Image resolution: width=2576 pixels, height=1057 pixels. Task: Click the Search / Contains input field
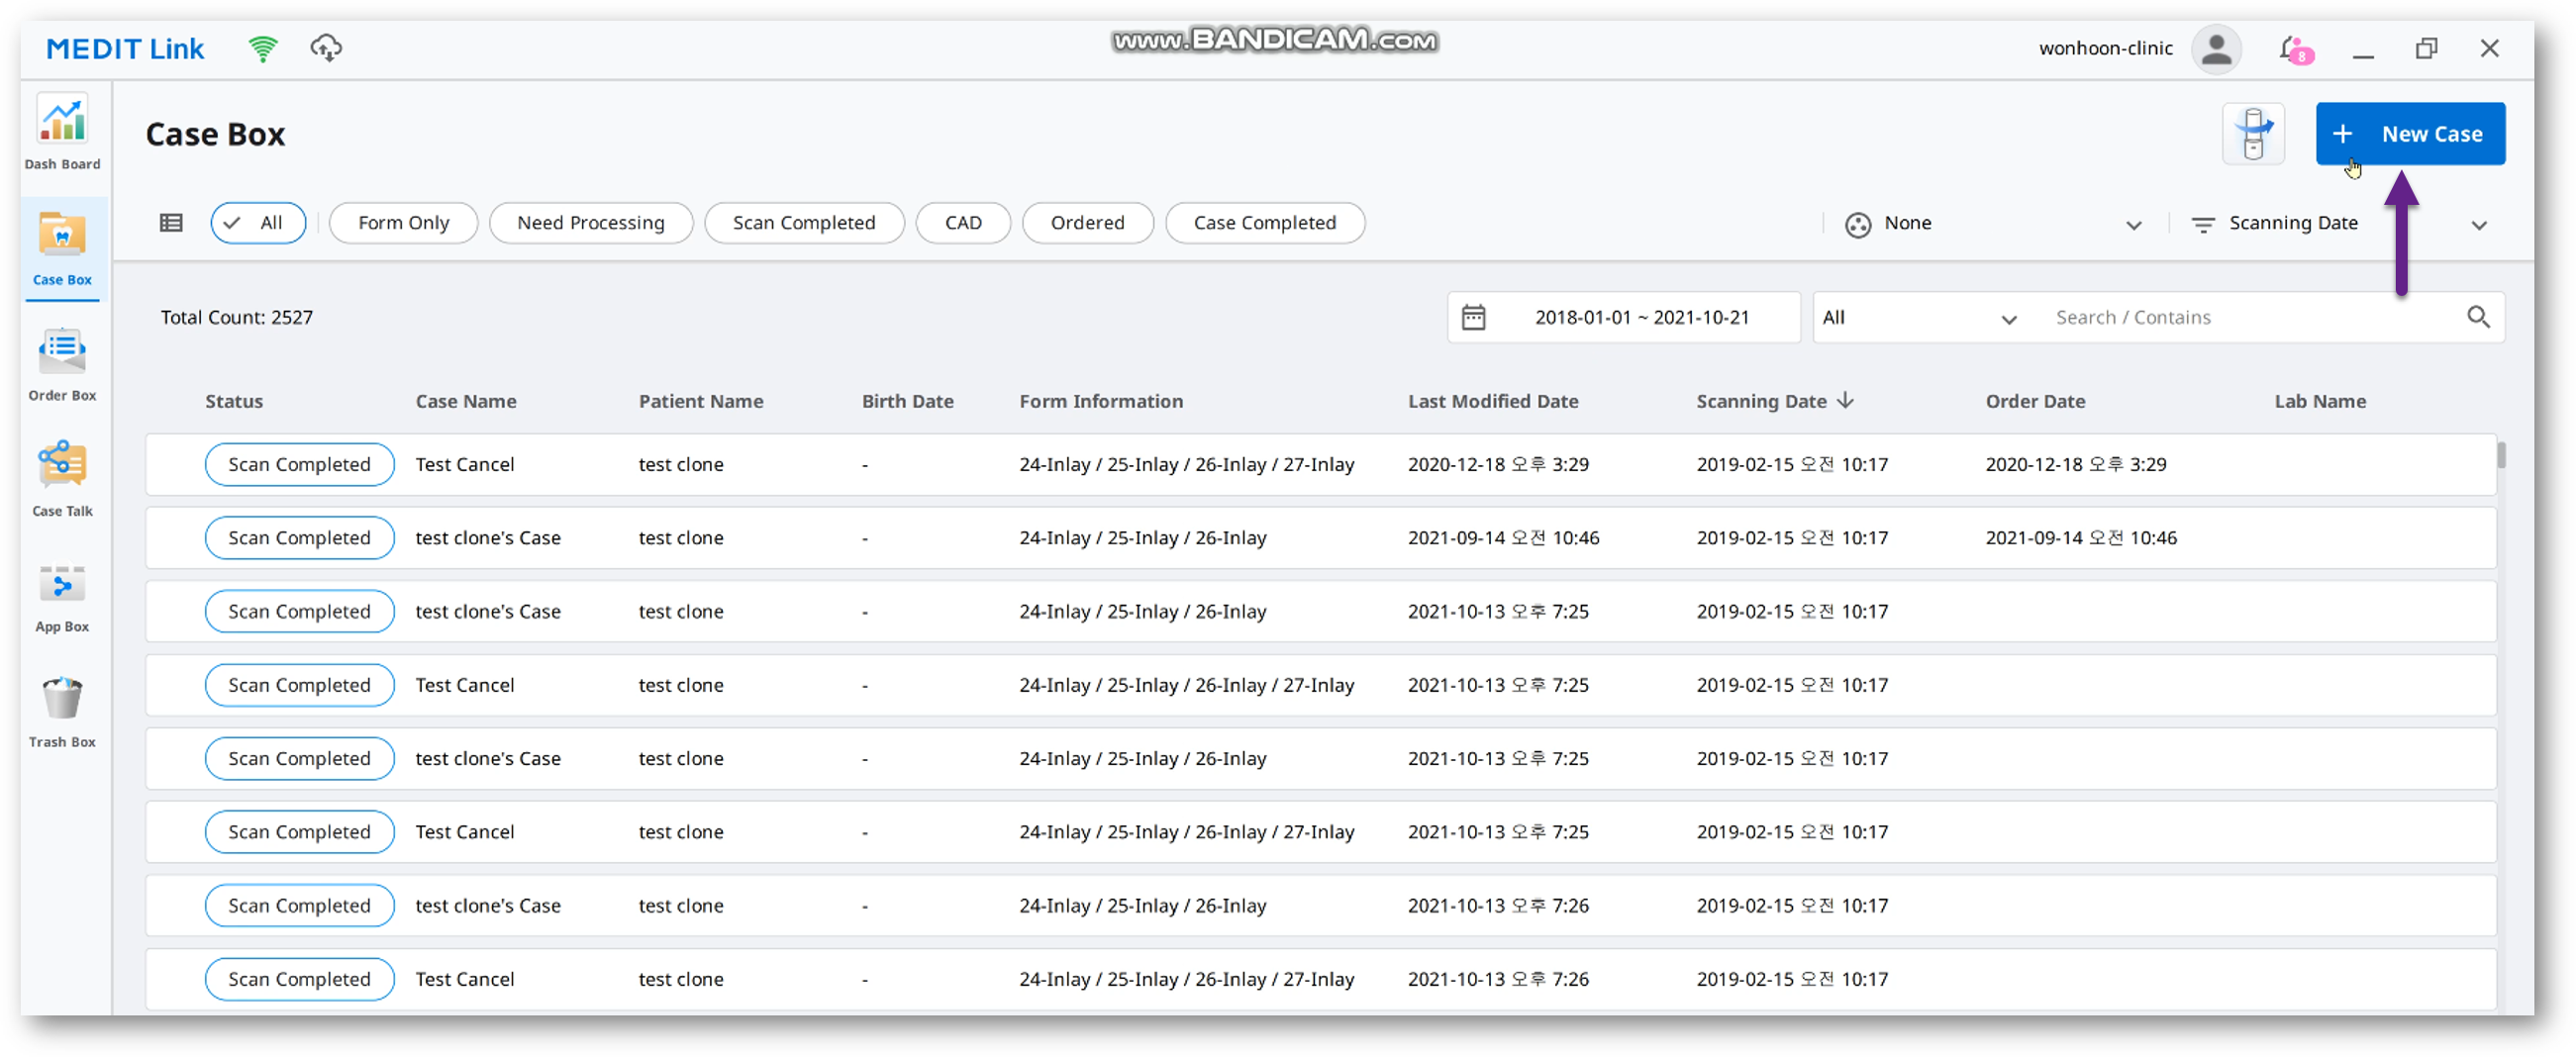pyautogui.click(x=2252, y=318)
